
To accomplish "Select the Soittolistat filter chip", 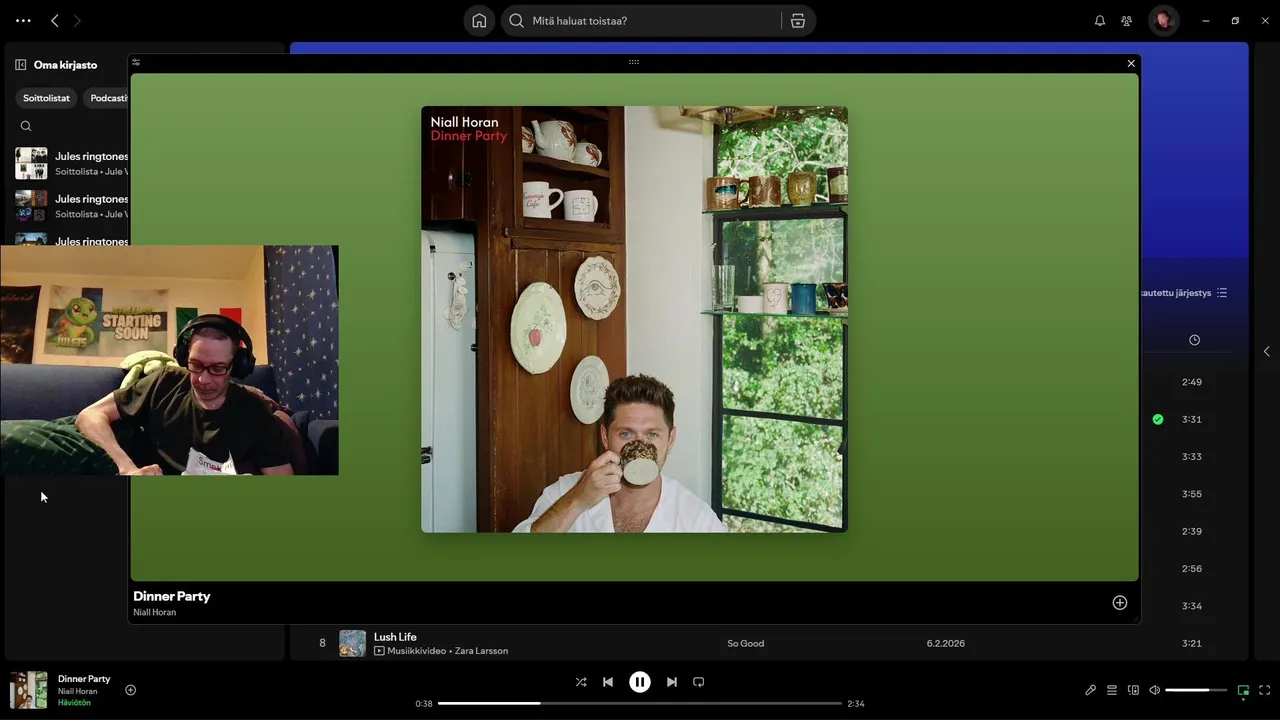I will [x=46, y=98].
